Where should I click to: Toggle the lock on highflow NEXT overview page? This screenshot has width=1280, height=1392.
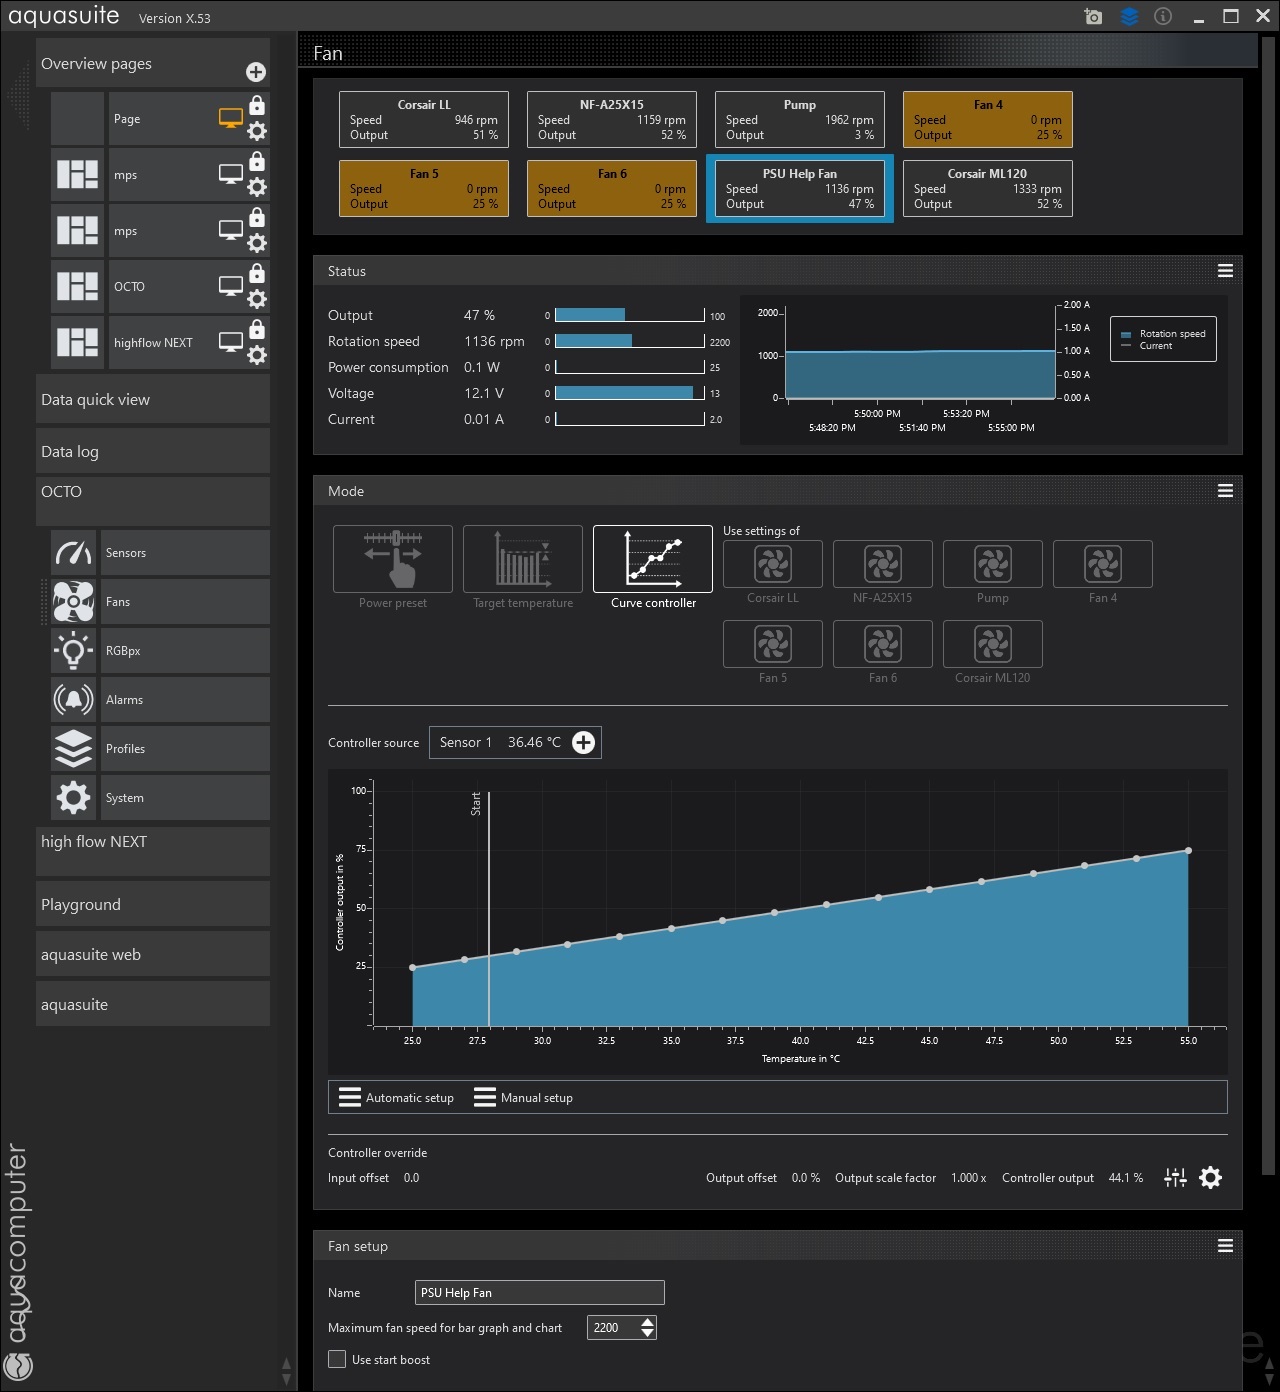(257, 329)
